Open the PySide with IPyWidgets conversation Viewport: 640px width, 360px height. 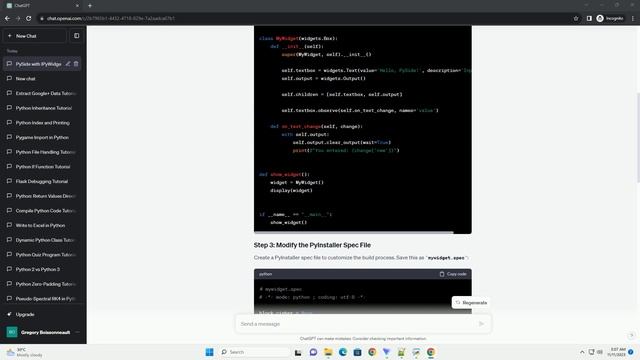[x=38, y=64]
